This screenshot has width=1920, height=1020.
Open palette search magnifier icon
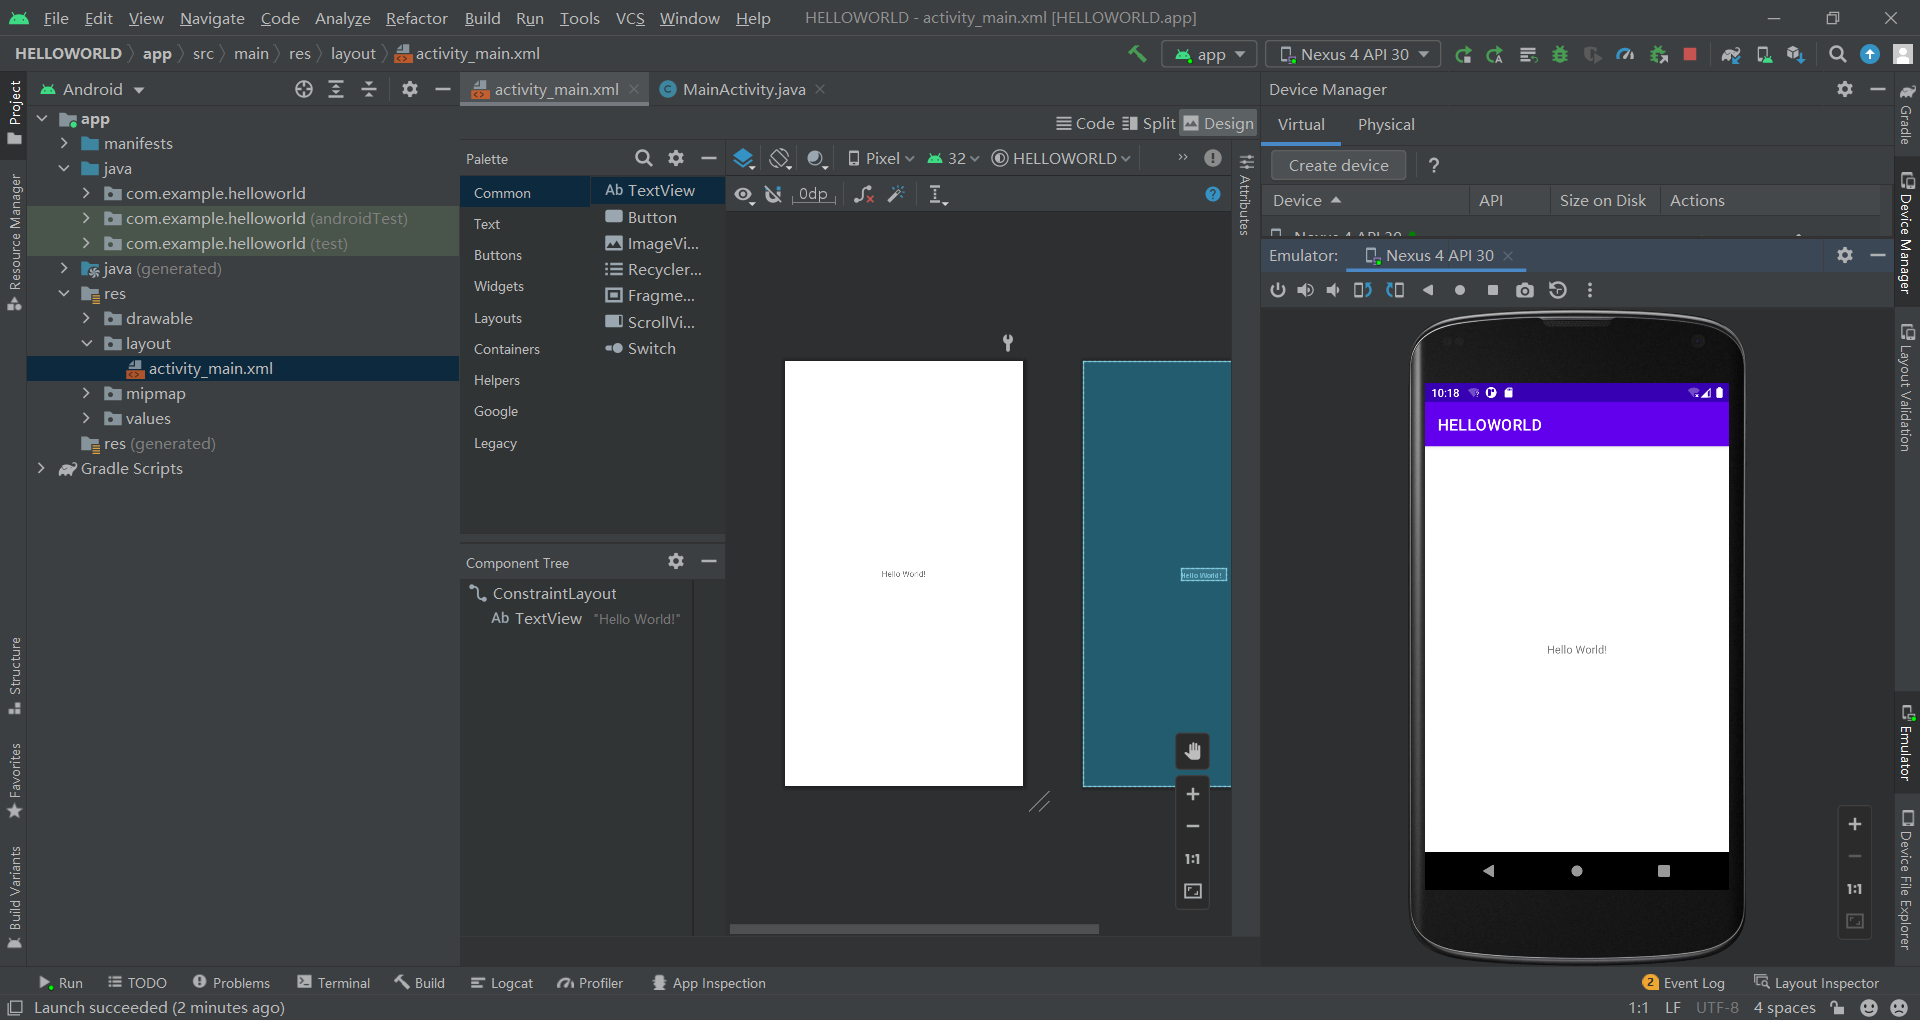pos(643,158)
